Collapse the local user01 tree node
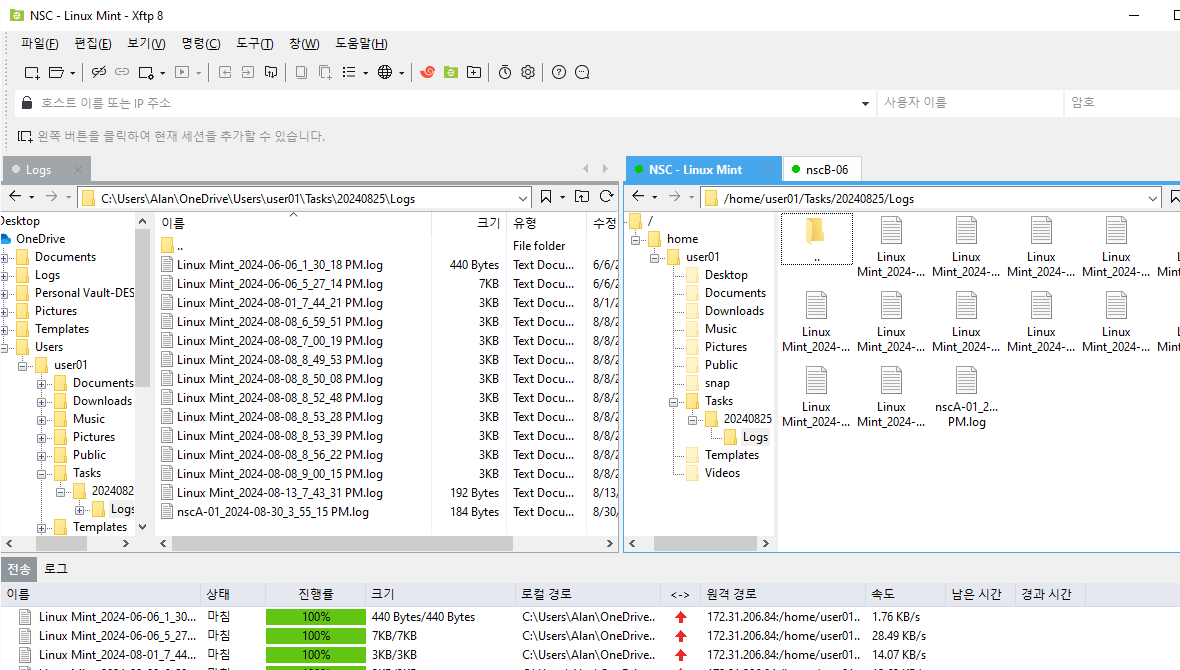Viewport: 1180px width, 670px height. pyautogui.click(x=23, y=366)
